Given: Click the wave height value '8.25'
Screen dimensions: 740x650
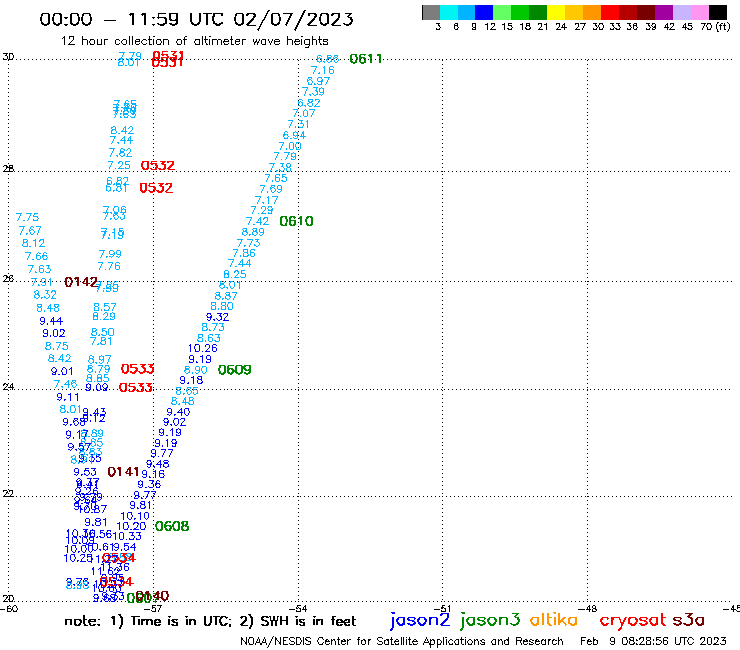Looking at the screenshot, I should click(x=235, y=274).
